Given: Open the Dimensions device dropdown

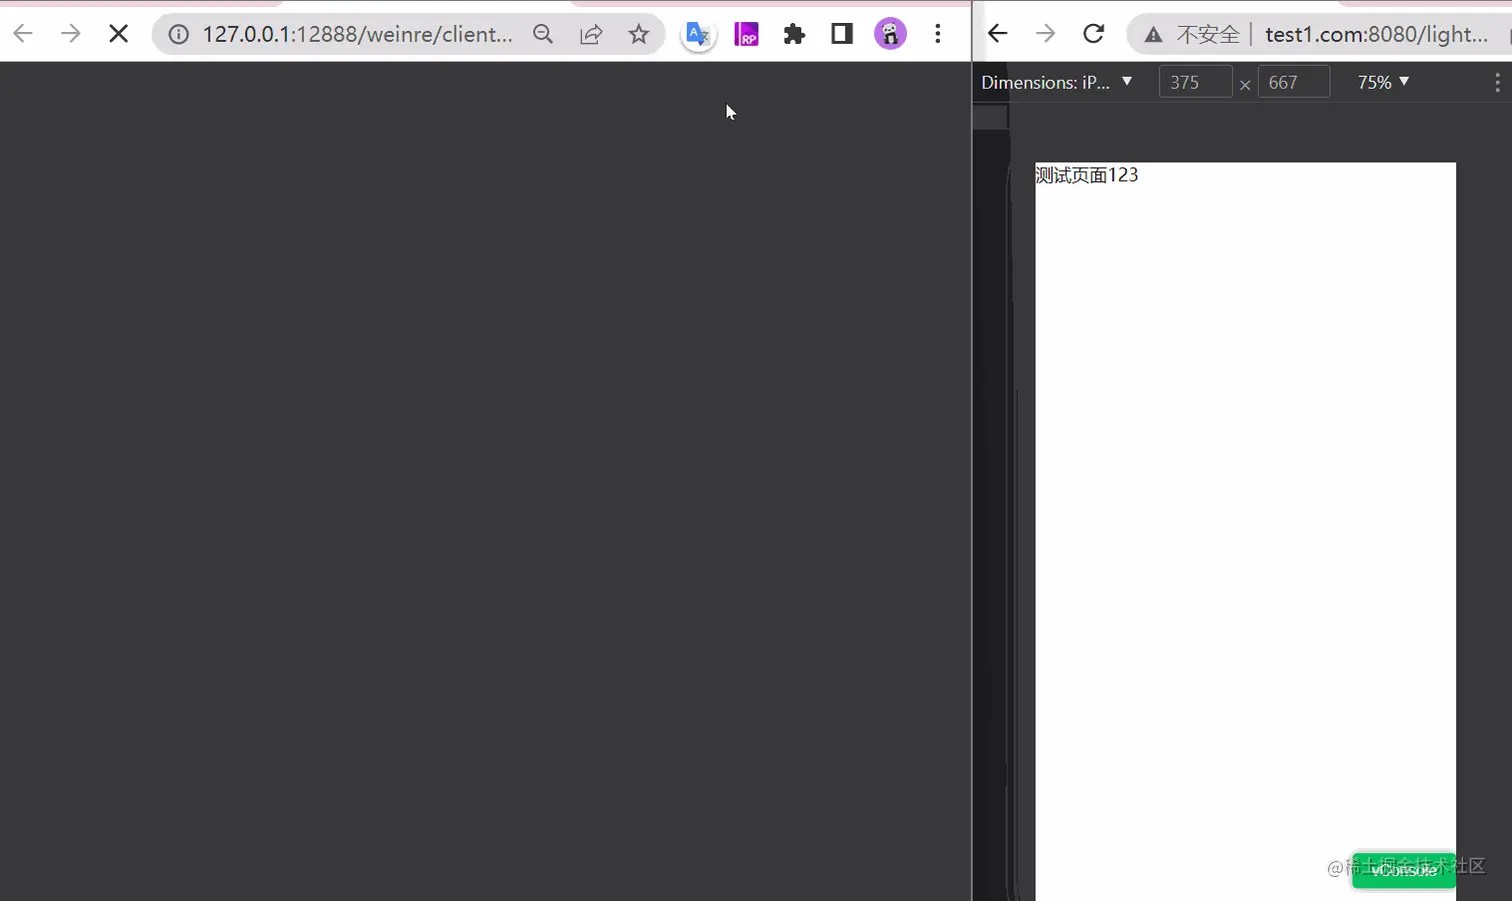Looking at the screenshot, I should [x=1057, y=82].
